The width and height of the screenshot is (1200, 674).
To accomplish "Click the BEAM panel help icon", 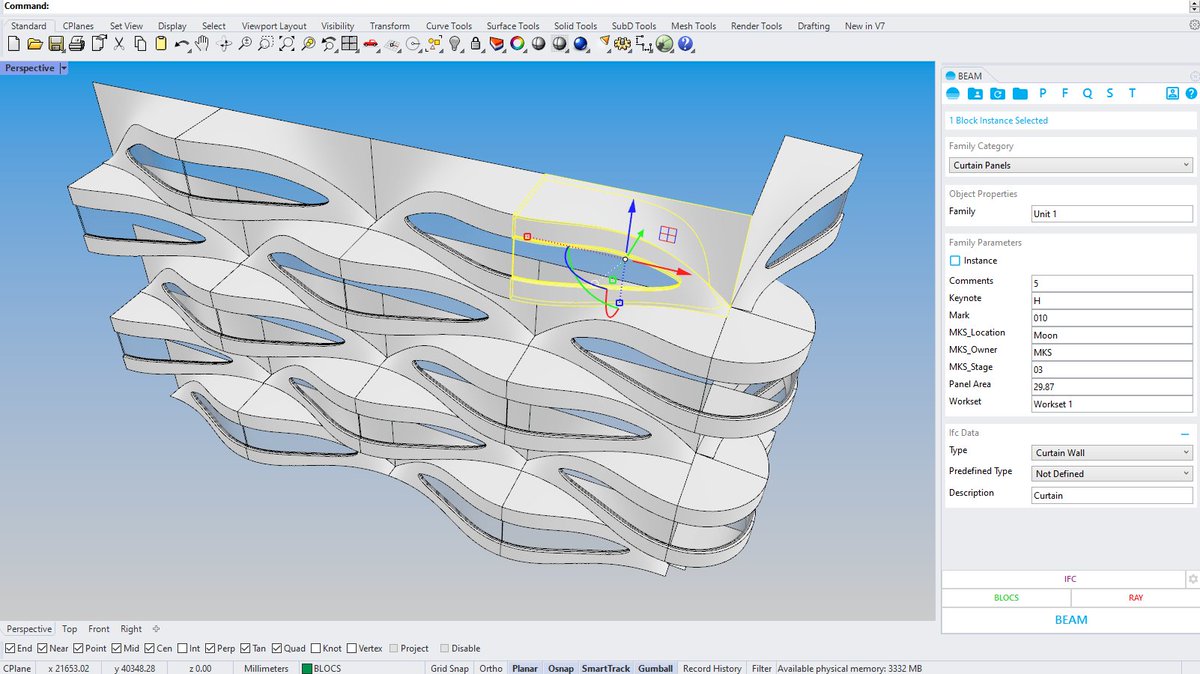I will click(1191, 93).
